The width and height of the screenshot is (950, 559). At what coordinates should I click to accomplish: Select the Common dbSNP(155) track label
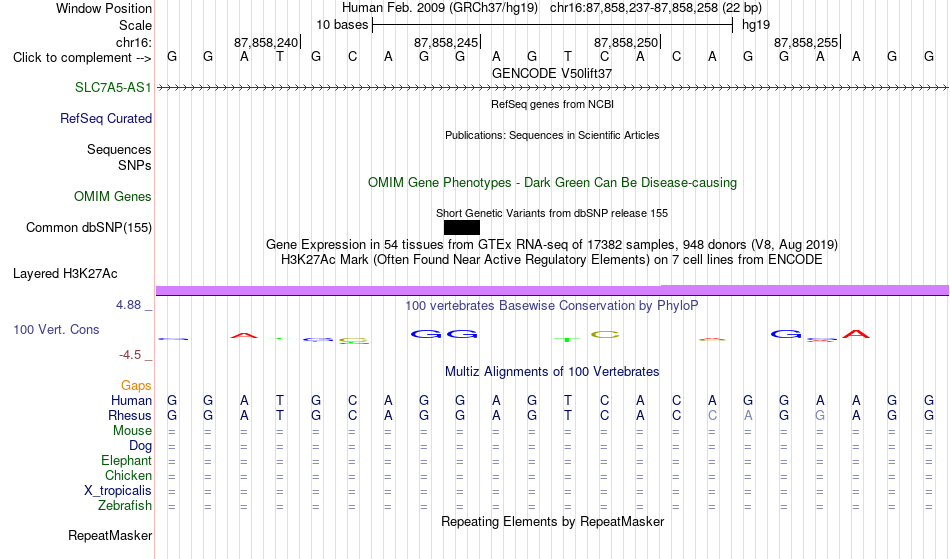coord(89,227)
